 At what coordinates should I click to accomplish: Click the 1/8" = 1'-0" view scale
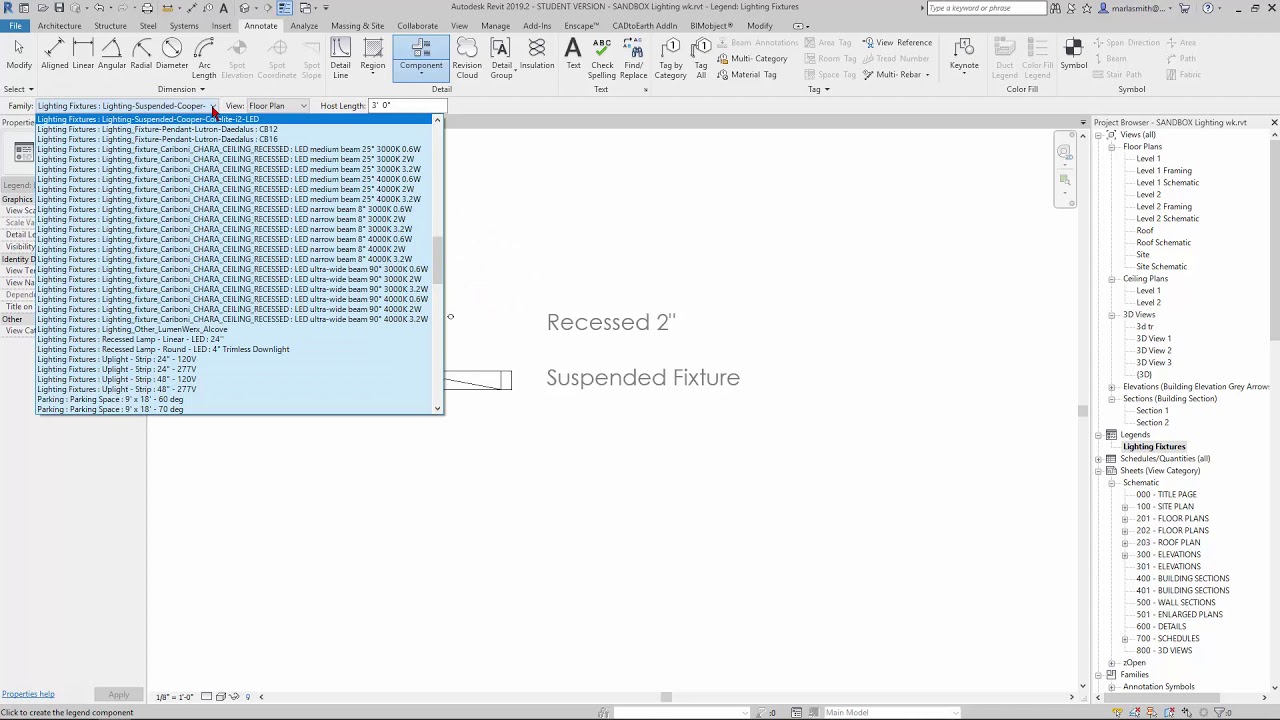[175, 697]
